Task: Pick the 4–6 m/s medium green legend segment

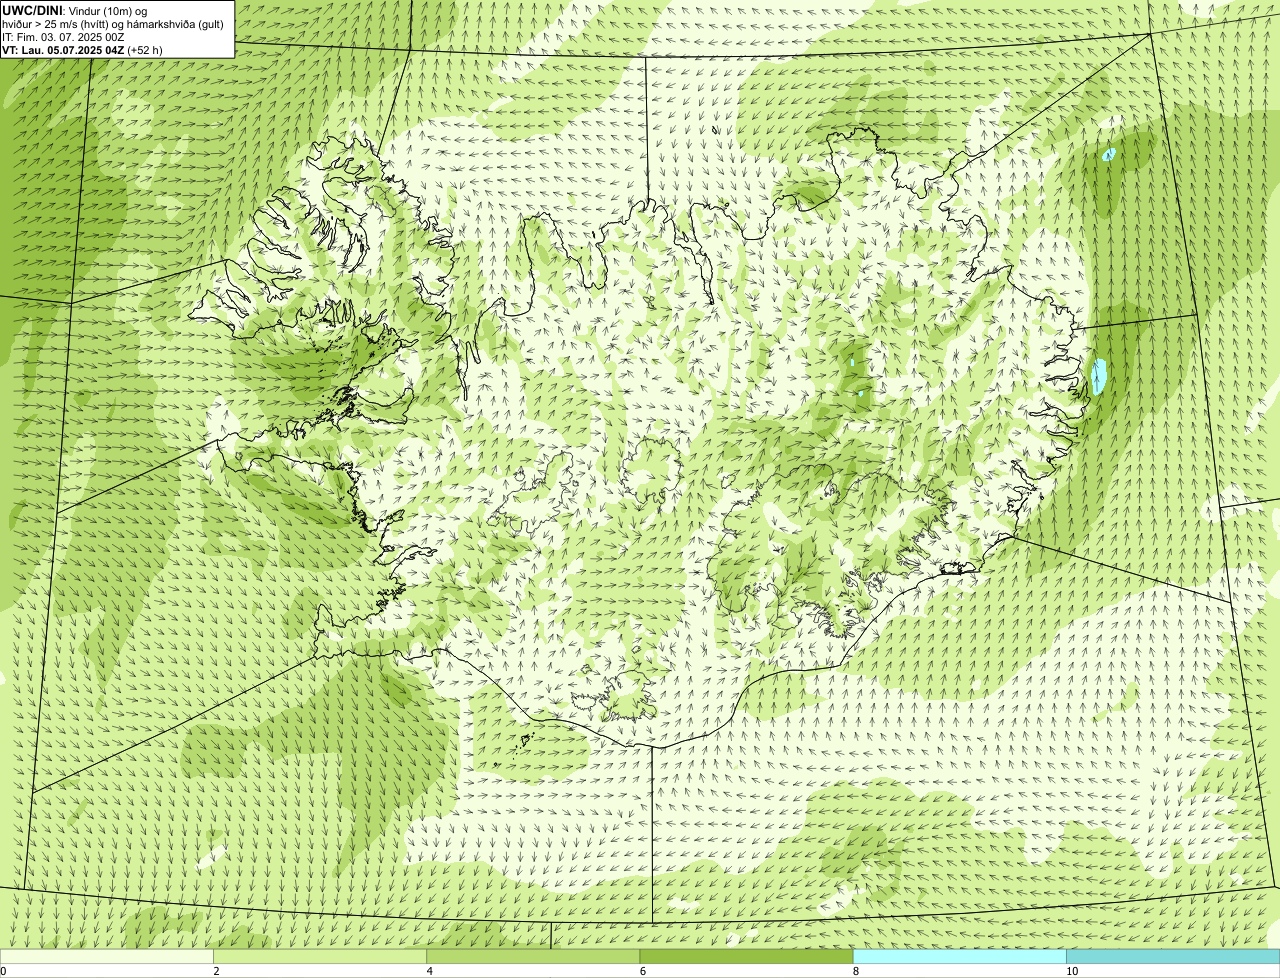Action: (x=533, y=956)
